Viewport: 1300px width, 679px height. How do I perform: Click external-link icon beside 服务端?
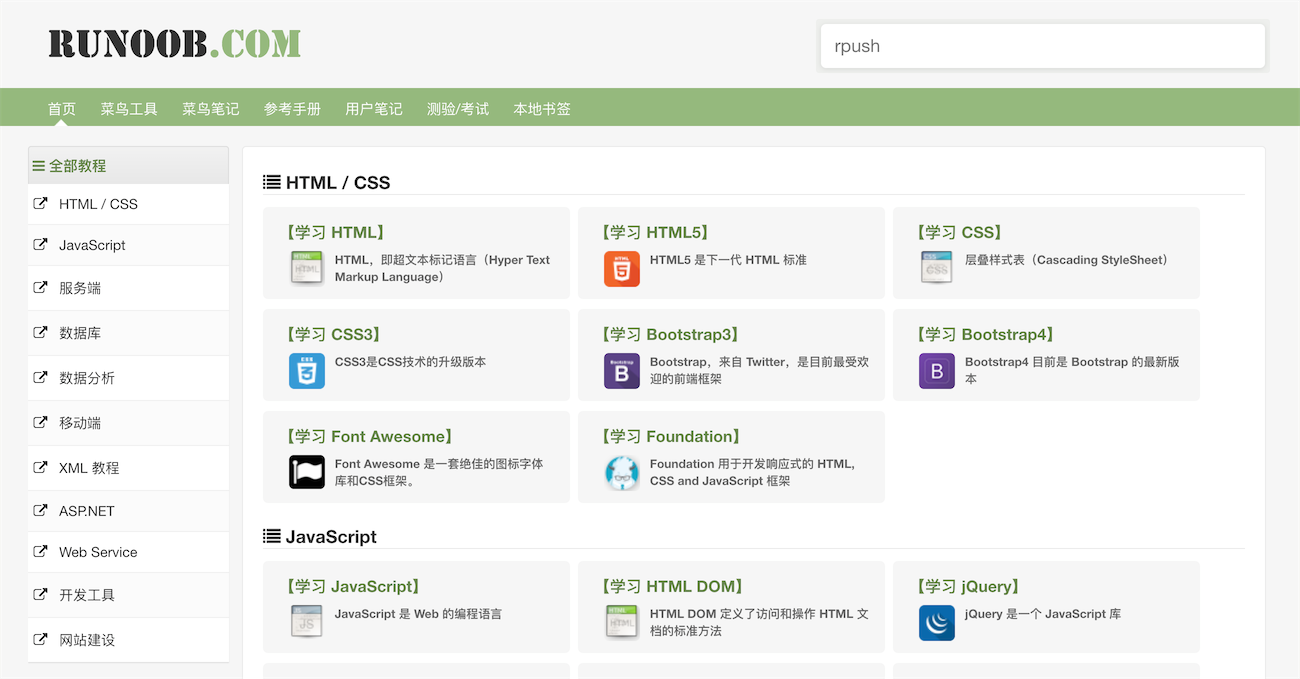pos(41,288)
